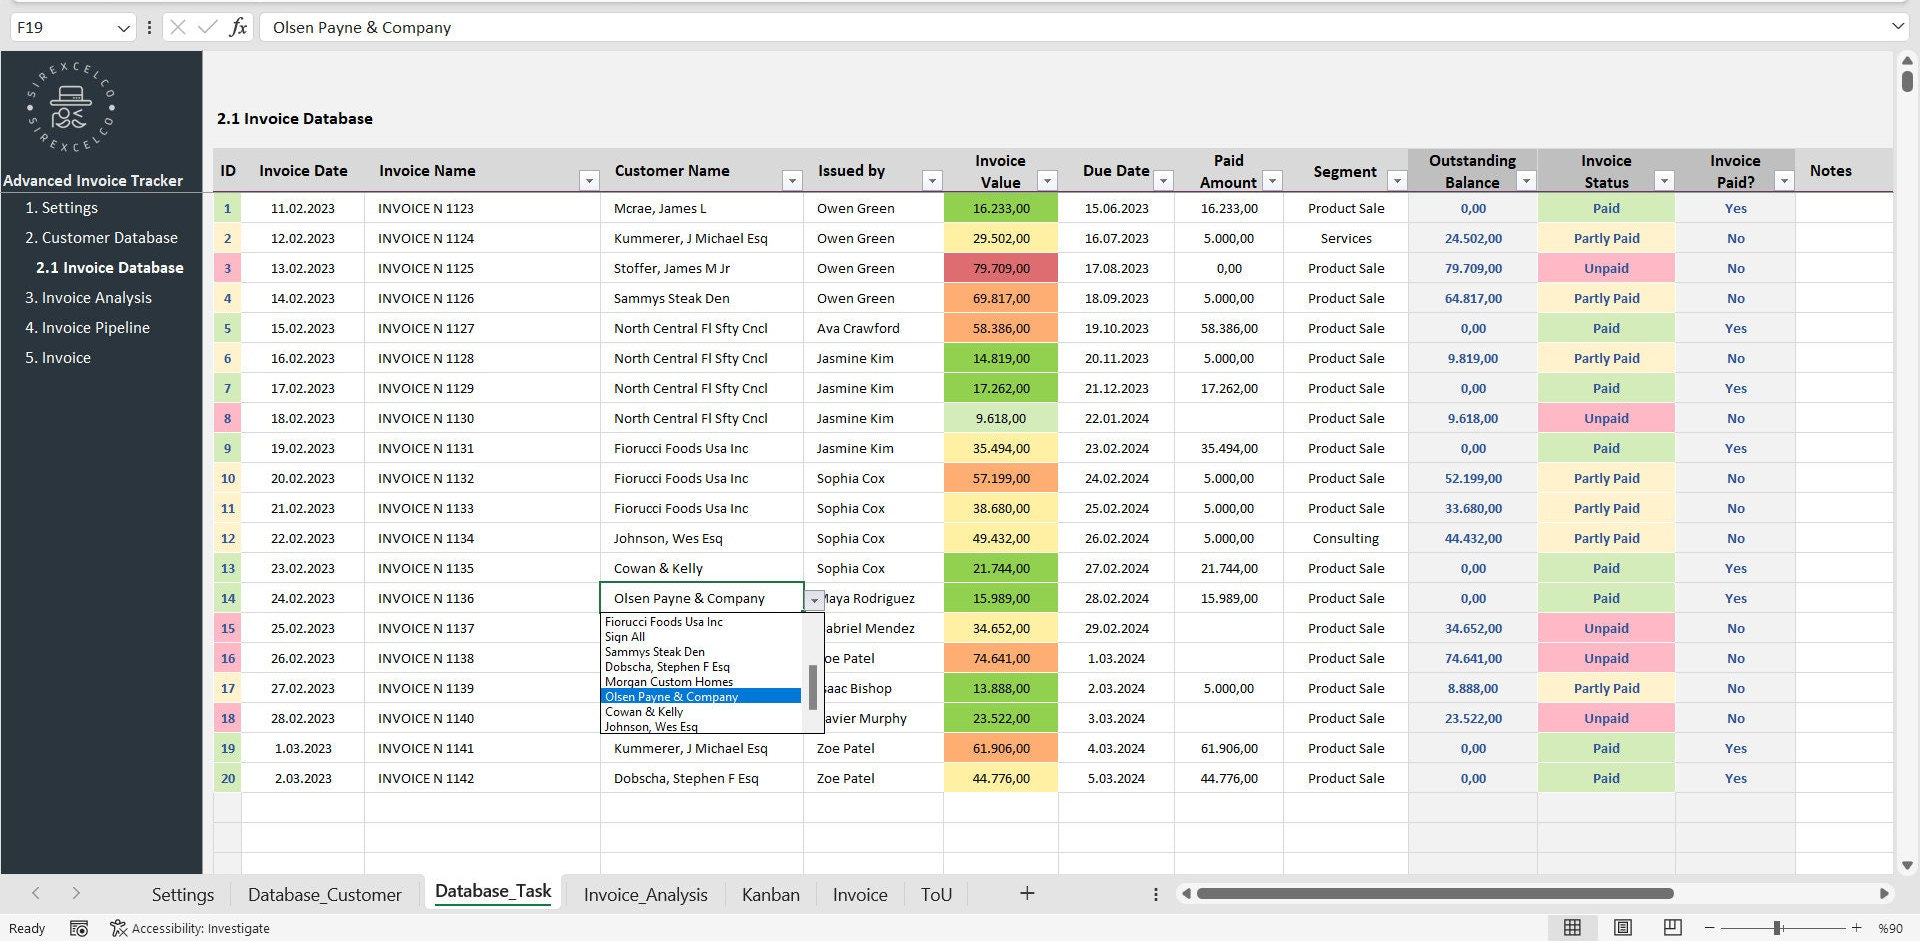Open Page Layout view from status bar

tap(1622, 927)
